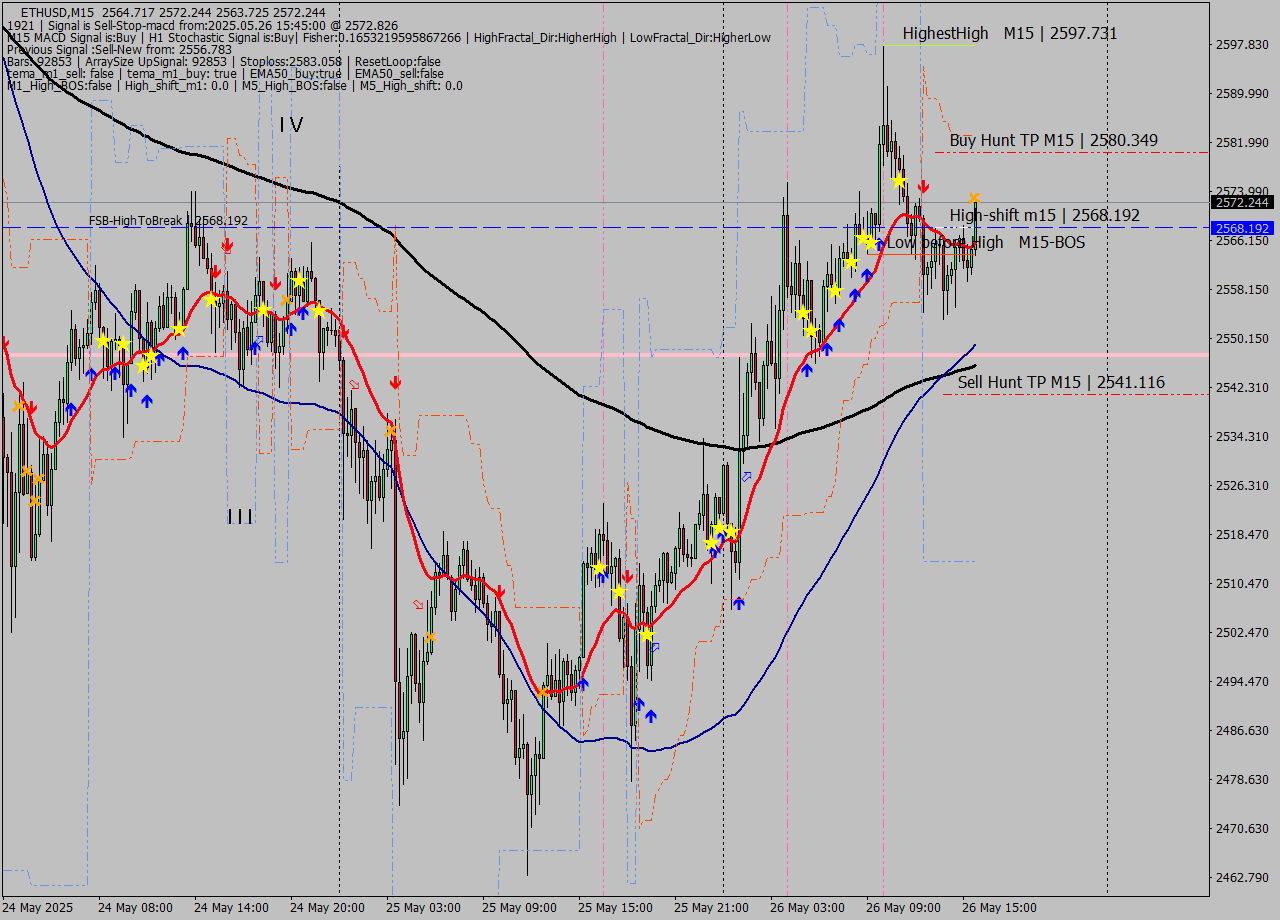1280x920 pixels.
Task: Click the High-shift m15 2568.192 label
Action: click(1044, 215)
